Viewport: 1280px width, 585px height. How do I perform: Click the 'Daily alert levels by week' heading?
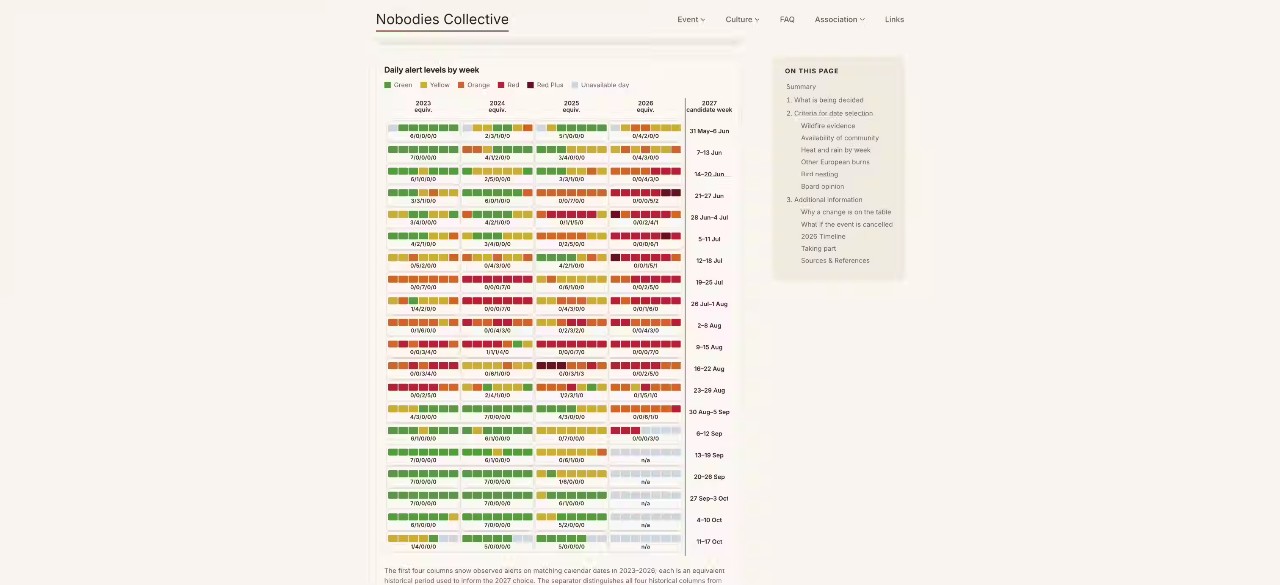(432, 70)
